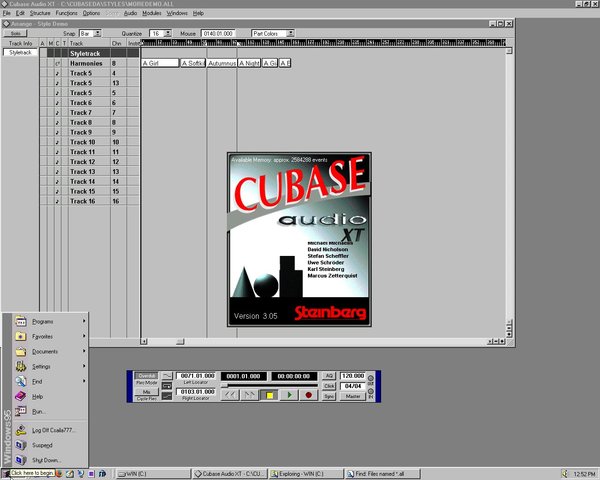
Task: Toggle the Cycle icon in the transport bar
Action: coord(167,386)
